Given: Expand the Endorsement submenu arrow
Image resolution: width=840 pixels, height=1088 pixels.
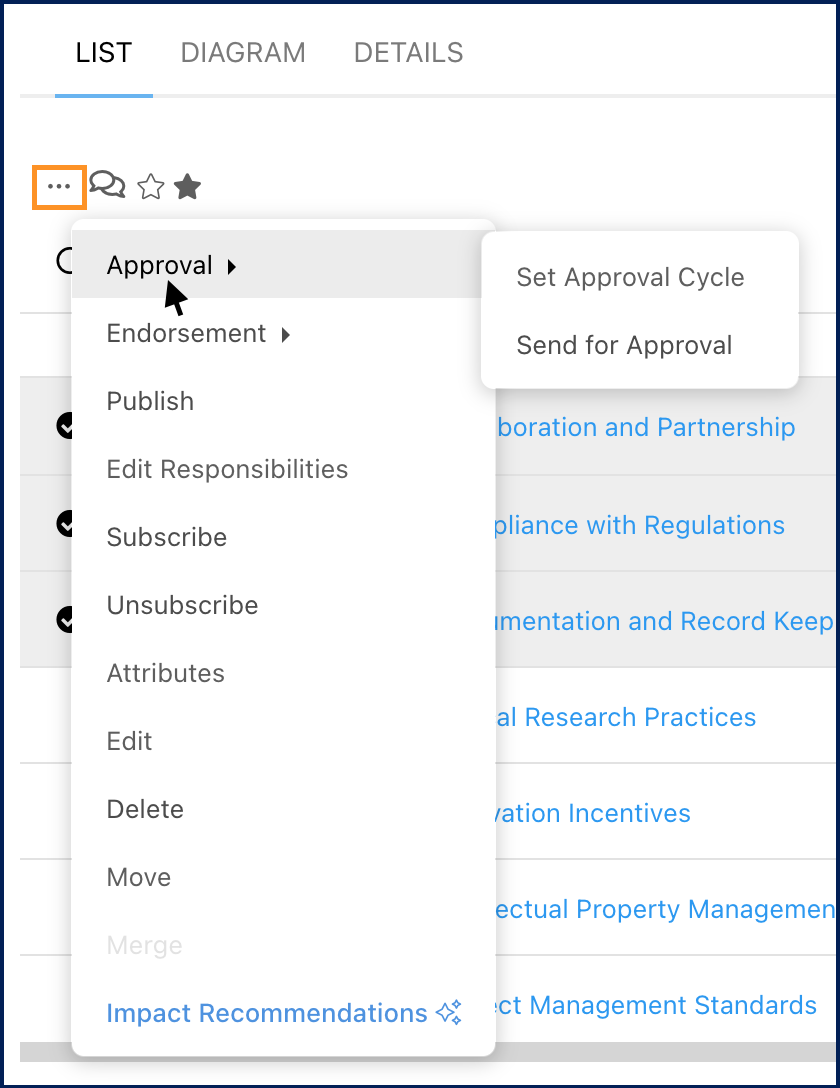Looking at the screenshot, I should [x=285, y=334].
